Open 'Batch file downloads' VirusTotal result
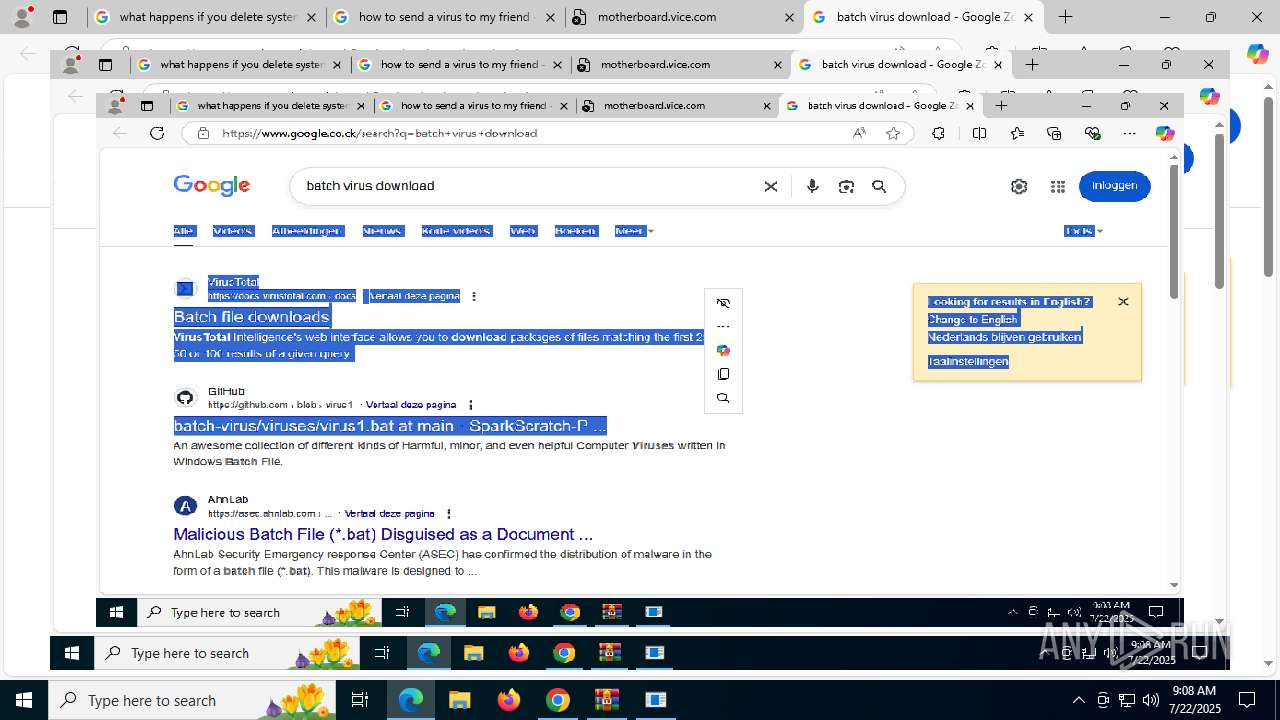Image resolution: width=1280 pixels, height=720 pixels. (251, 317)
